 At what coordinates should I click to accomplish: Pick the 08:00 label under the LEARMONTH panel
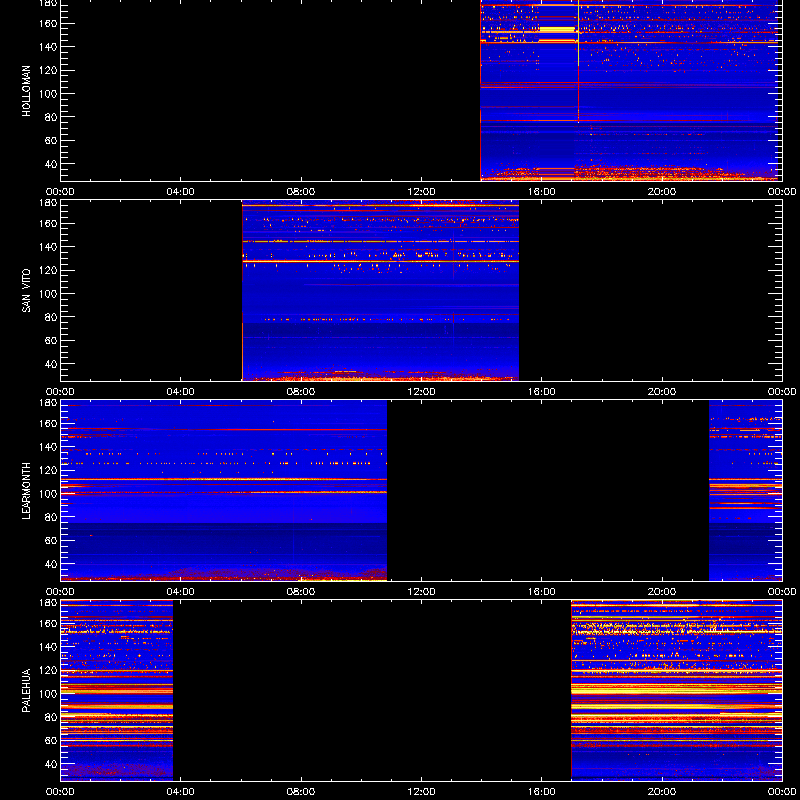pos(301,592)
